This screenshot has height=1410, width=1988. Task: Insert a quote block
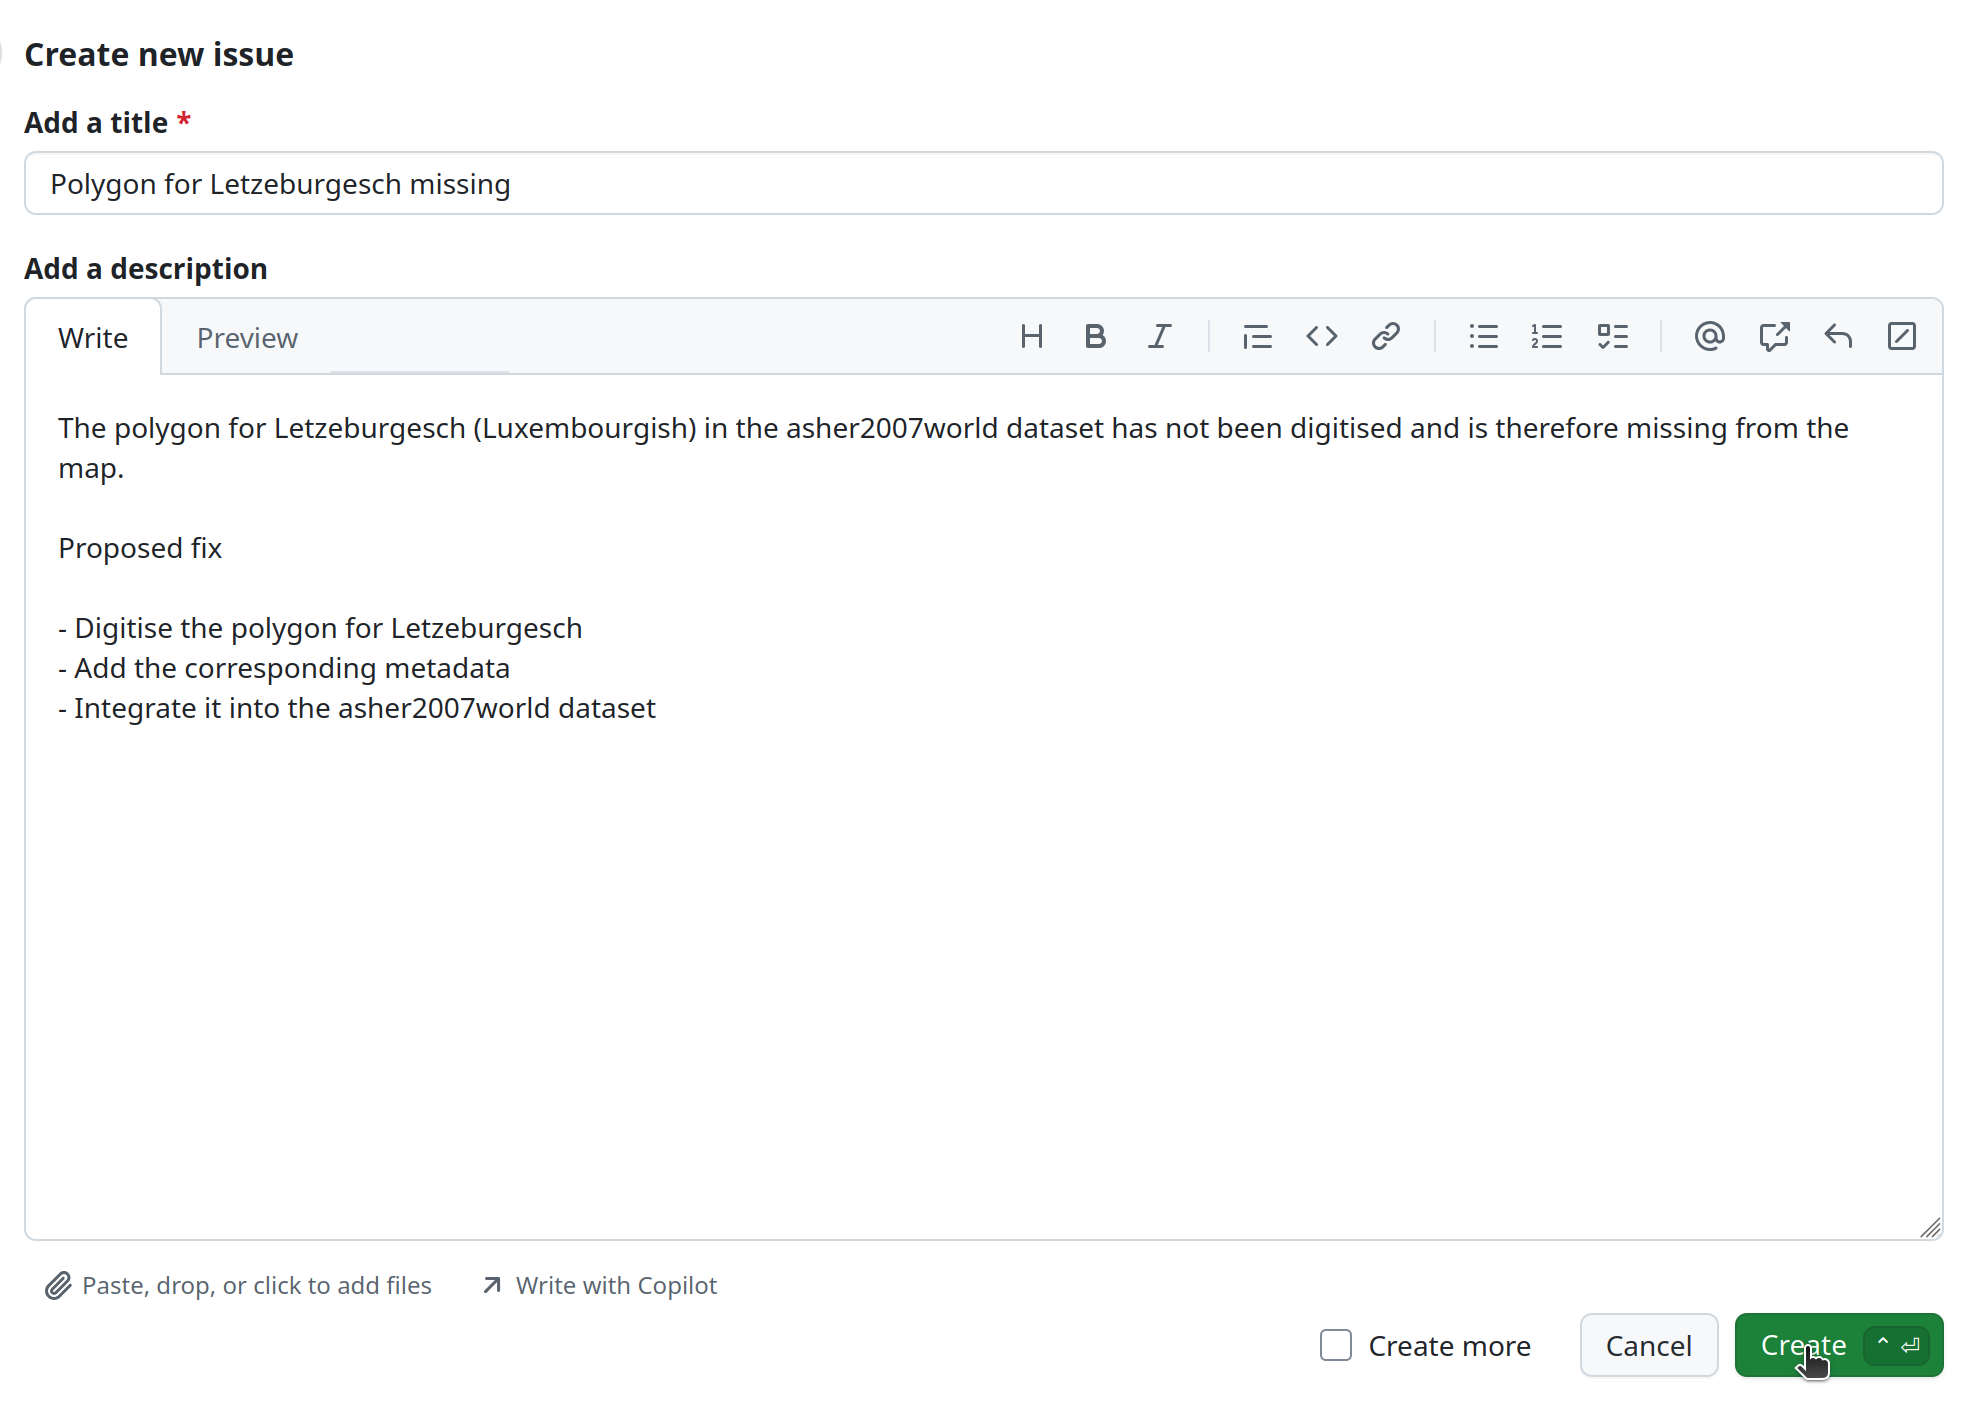1257,337
